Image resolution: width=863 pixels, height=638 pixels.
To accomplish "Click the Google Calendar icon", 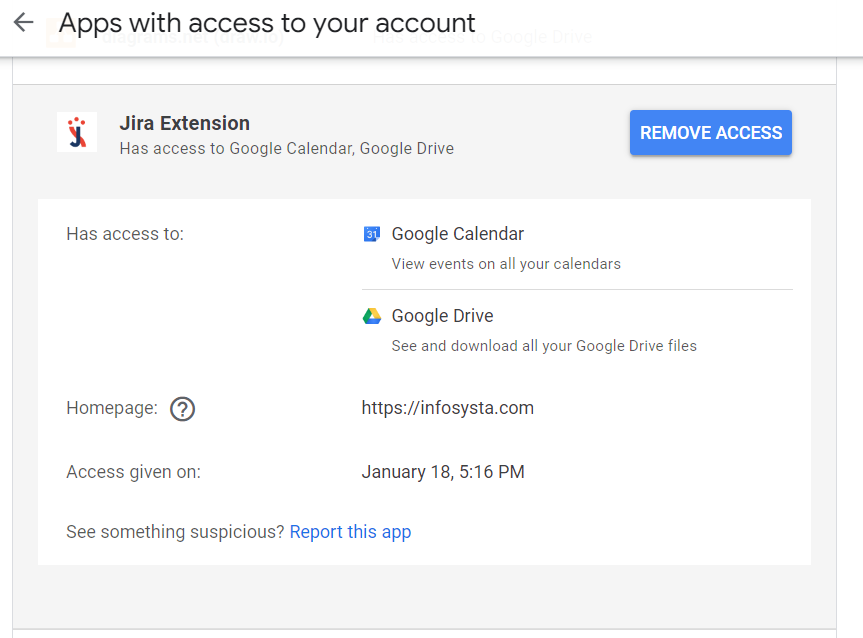I will click(371, 234).
